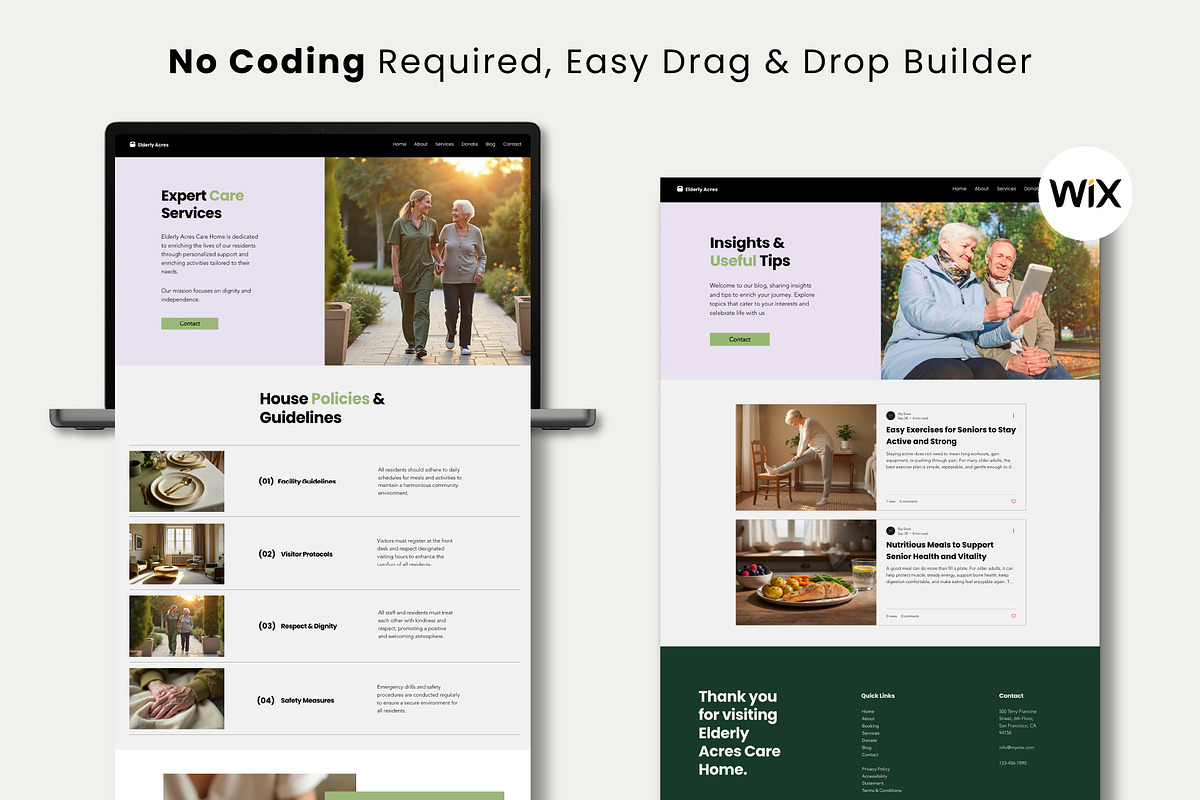Click the info@mysite.com email in the footer

pos(1016,747)
